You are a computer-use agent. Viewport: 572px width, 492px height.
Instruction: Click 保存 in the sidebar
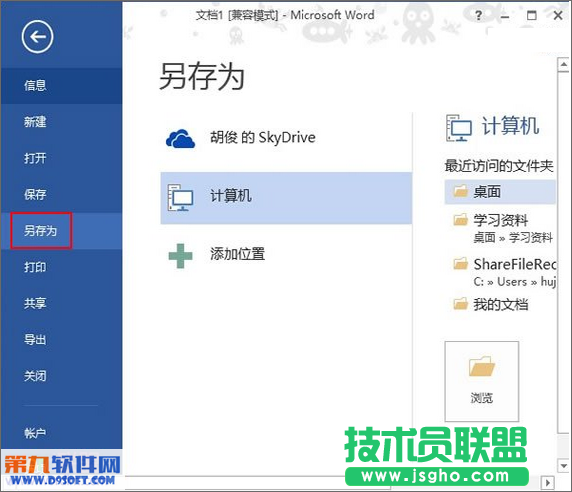pyautogui.click(x=61, y=194)
